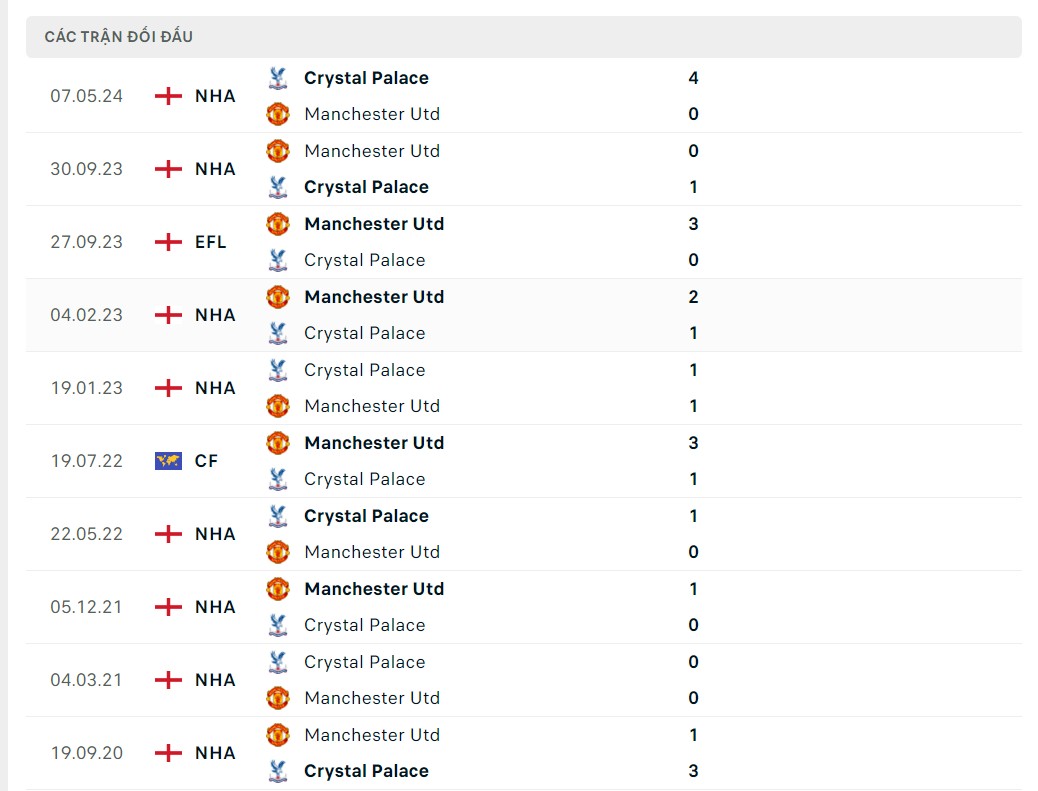Open Manchester Utd link in 27.09.23 EFL match
1038x791 pixels.
pos(374,224)
